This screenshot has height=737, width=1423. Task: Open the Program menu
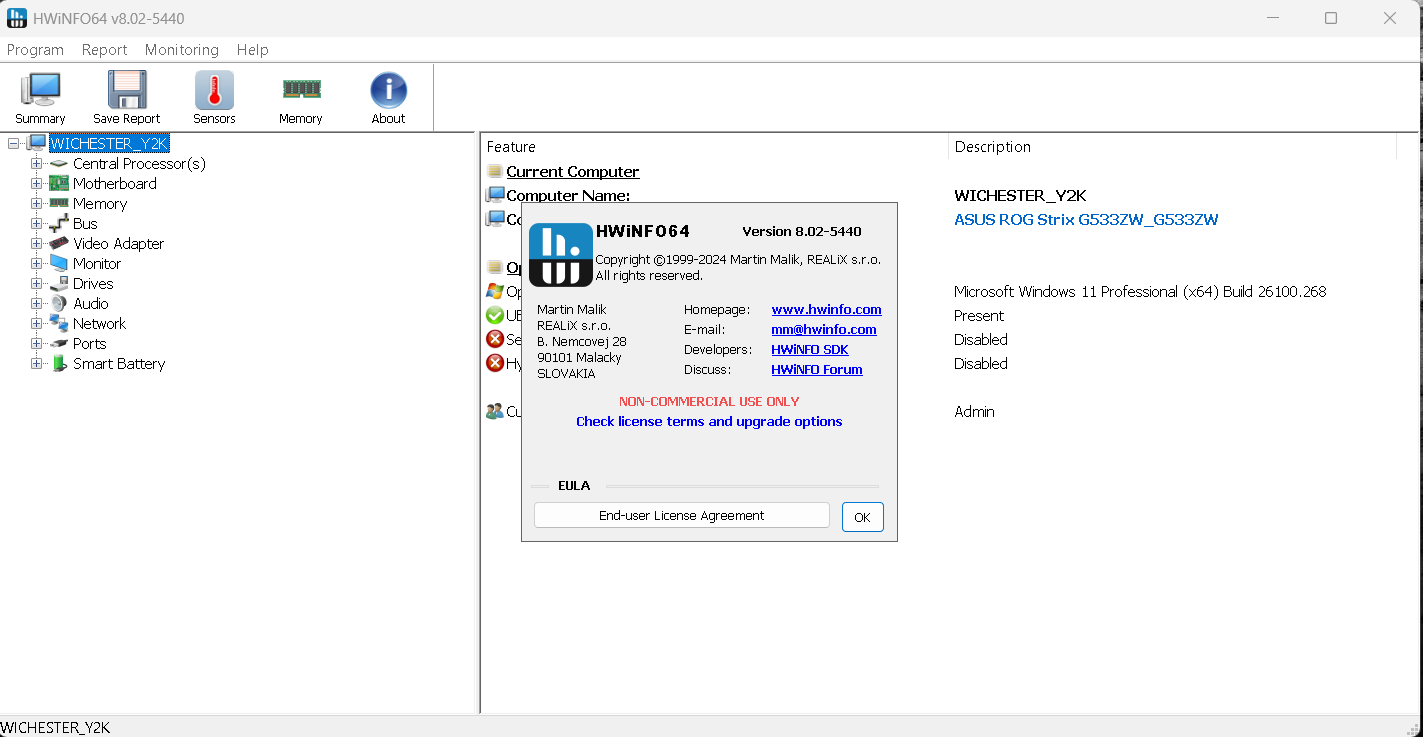35,50
